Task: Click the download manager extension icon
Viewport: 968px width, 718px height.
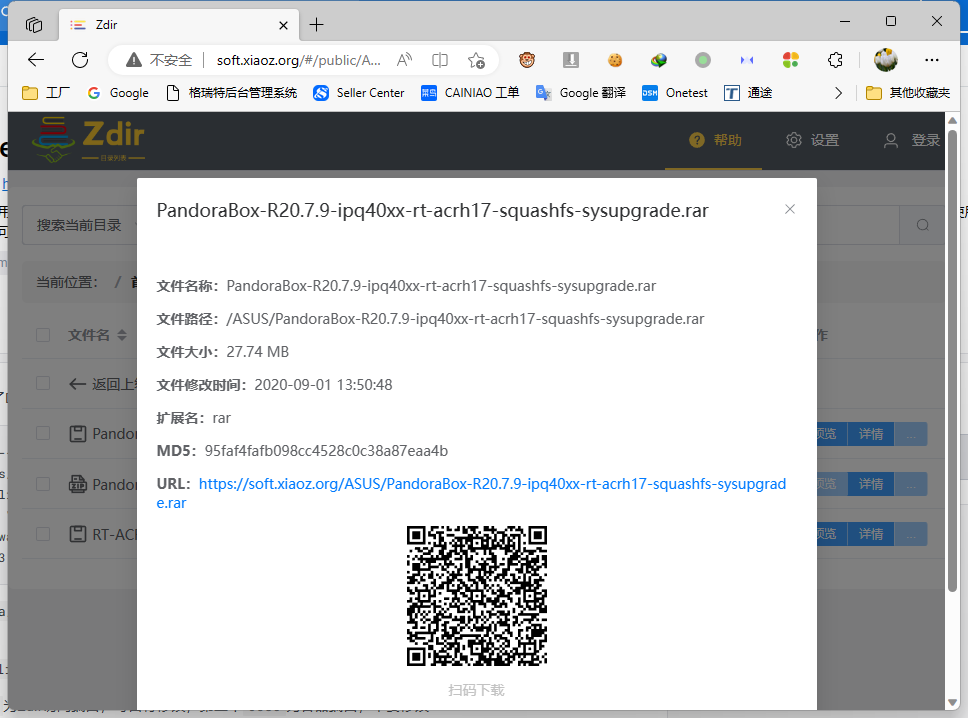Action: [571, 60]
